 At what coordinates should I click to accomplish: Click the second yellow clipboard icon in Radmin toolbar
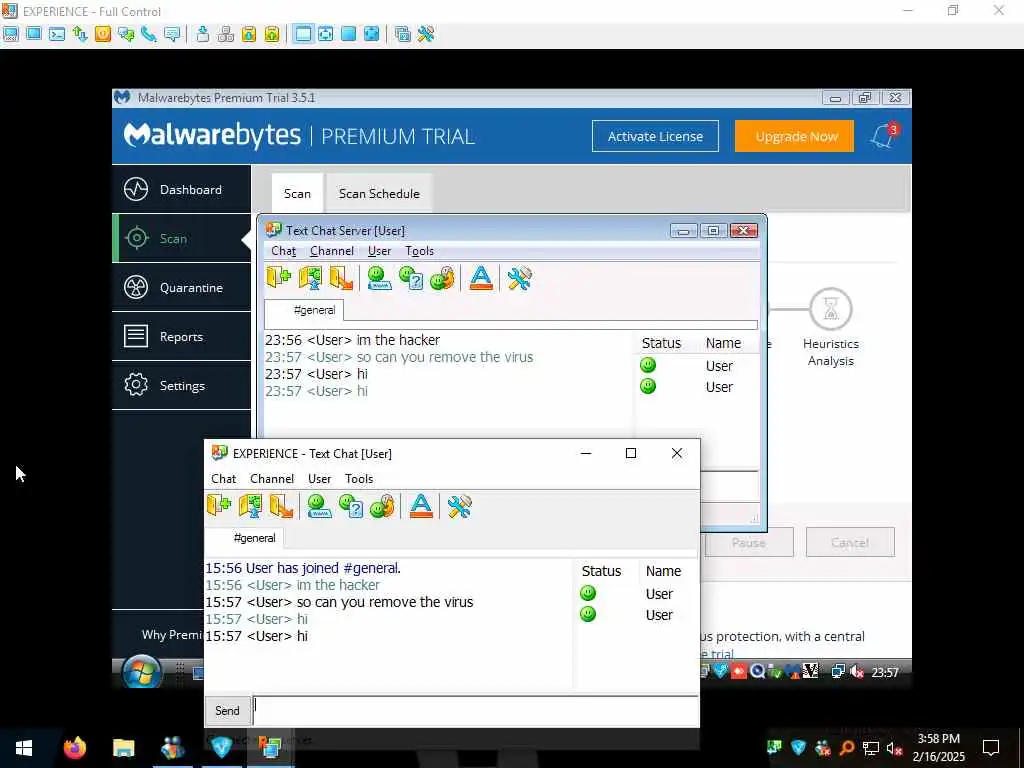[x=272, y=34]
